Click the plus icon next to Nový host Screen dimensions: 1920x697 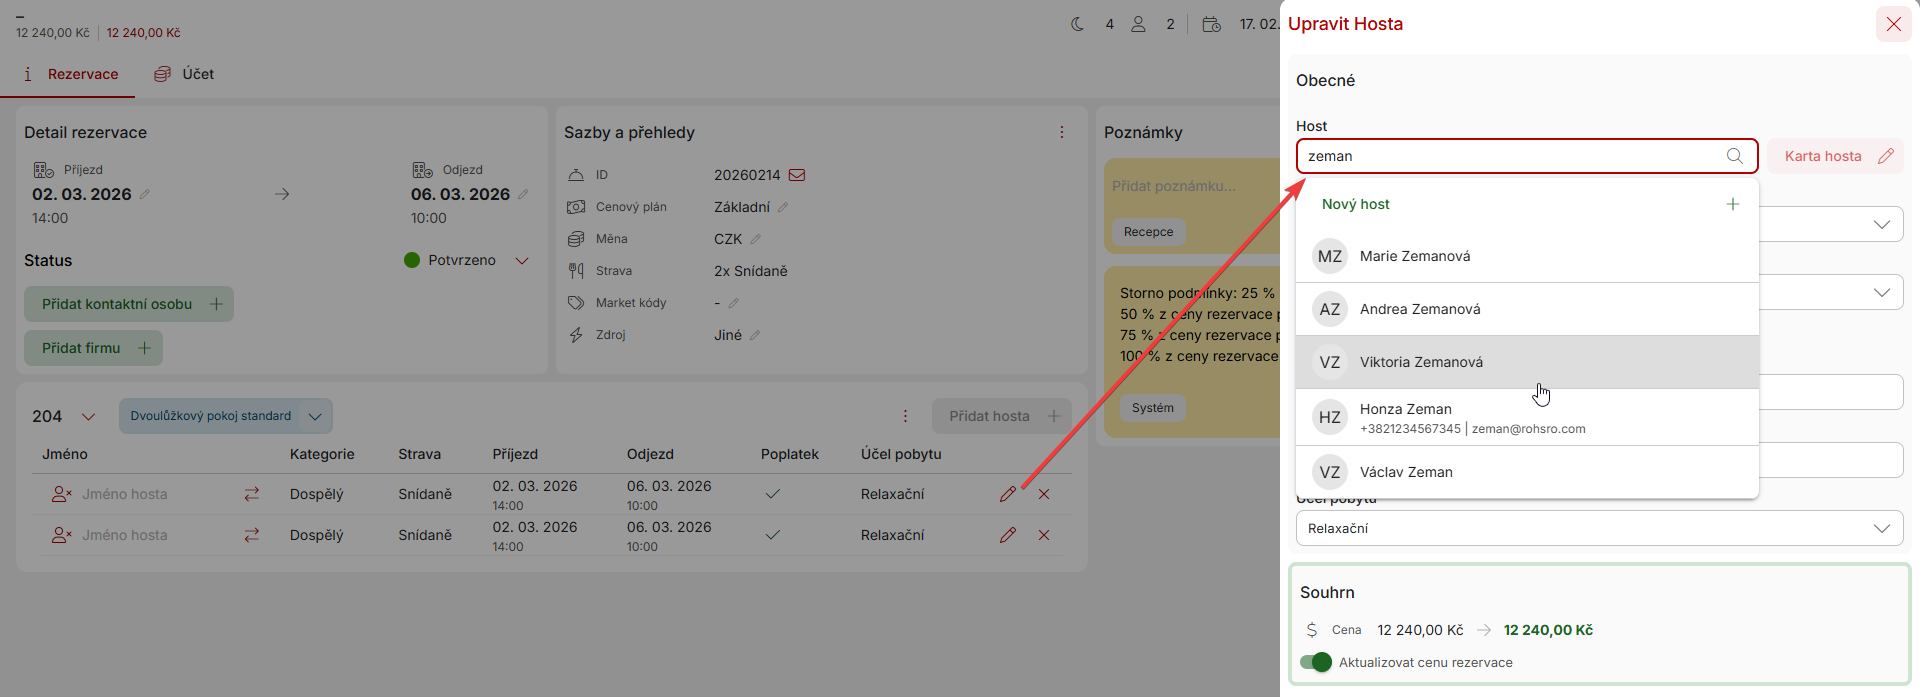(1733, 204)
